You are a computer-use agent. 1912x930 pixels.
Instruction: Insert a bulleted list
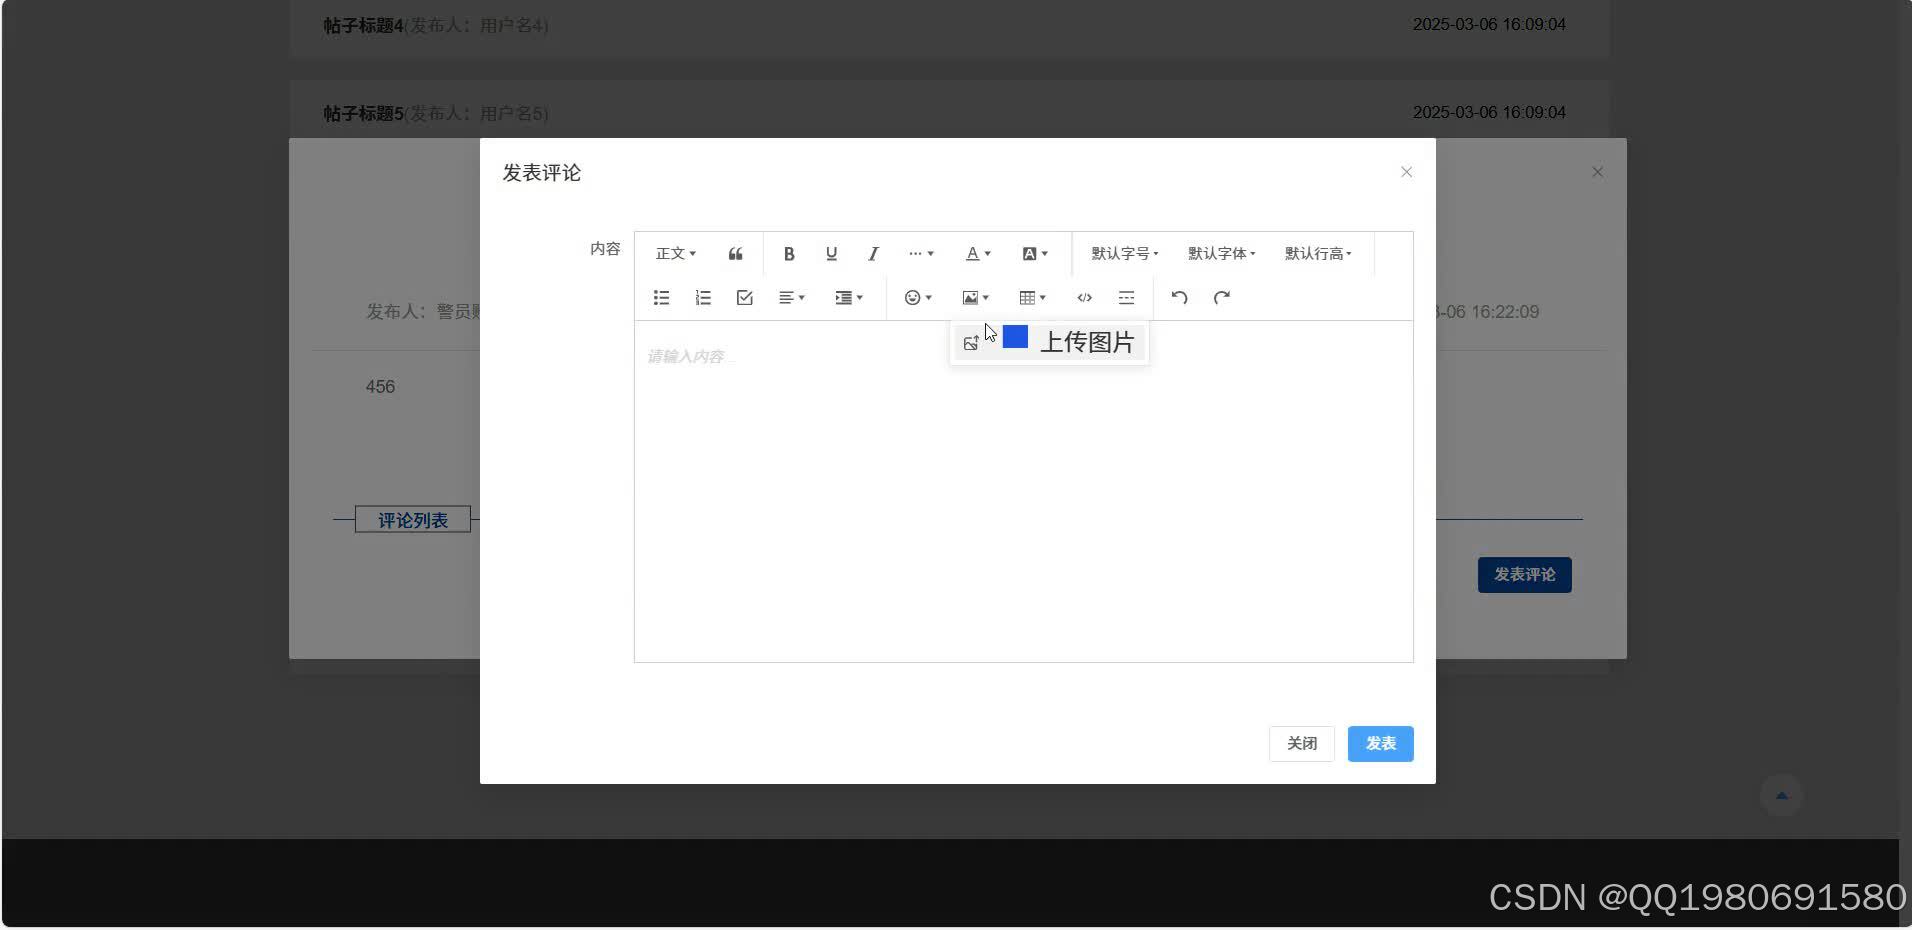point(661,298)
